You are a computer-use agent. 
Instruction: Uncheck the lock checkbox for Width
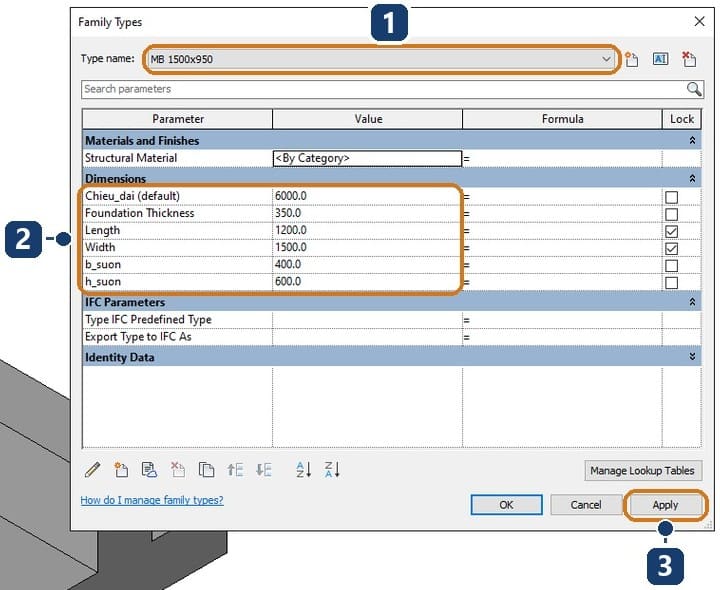pos(671,249)
